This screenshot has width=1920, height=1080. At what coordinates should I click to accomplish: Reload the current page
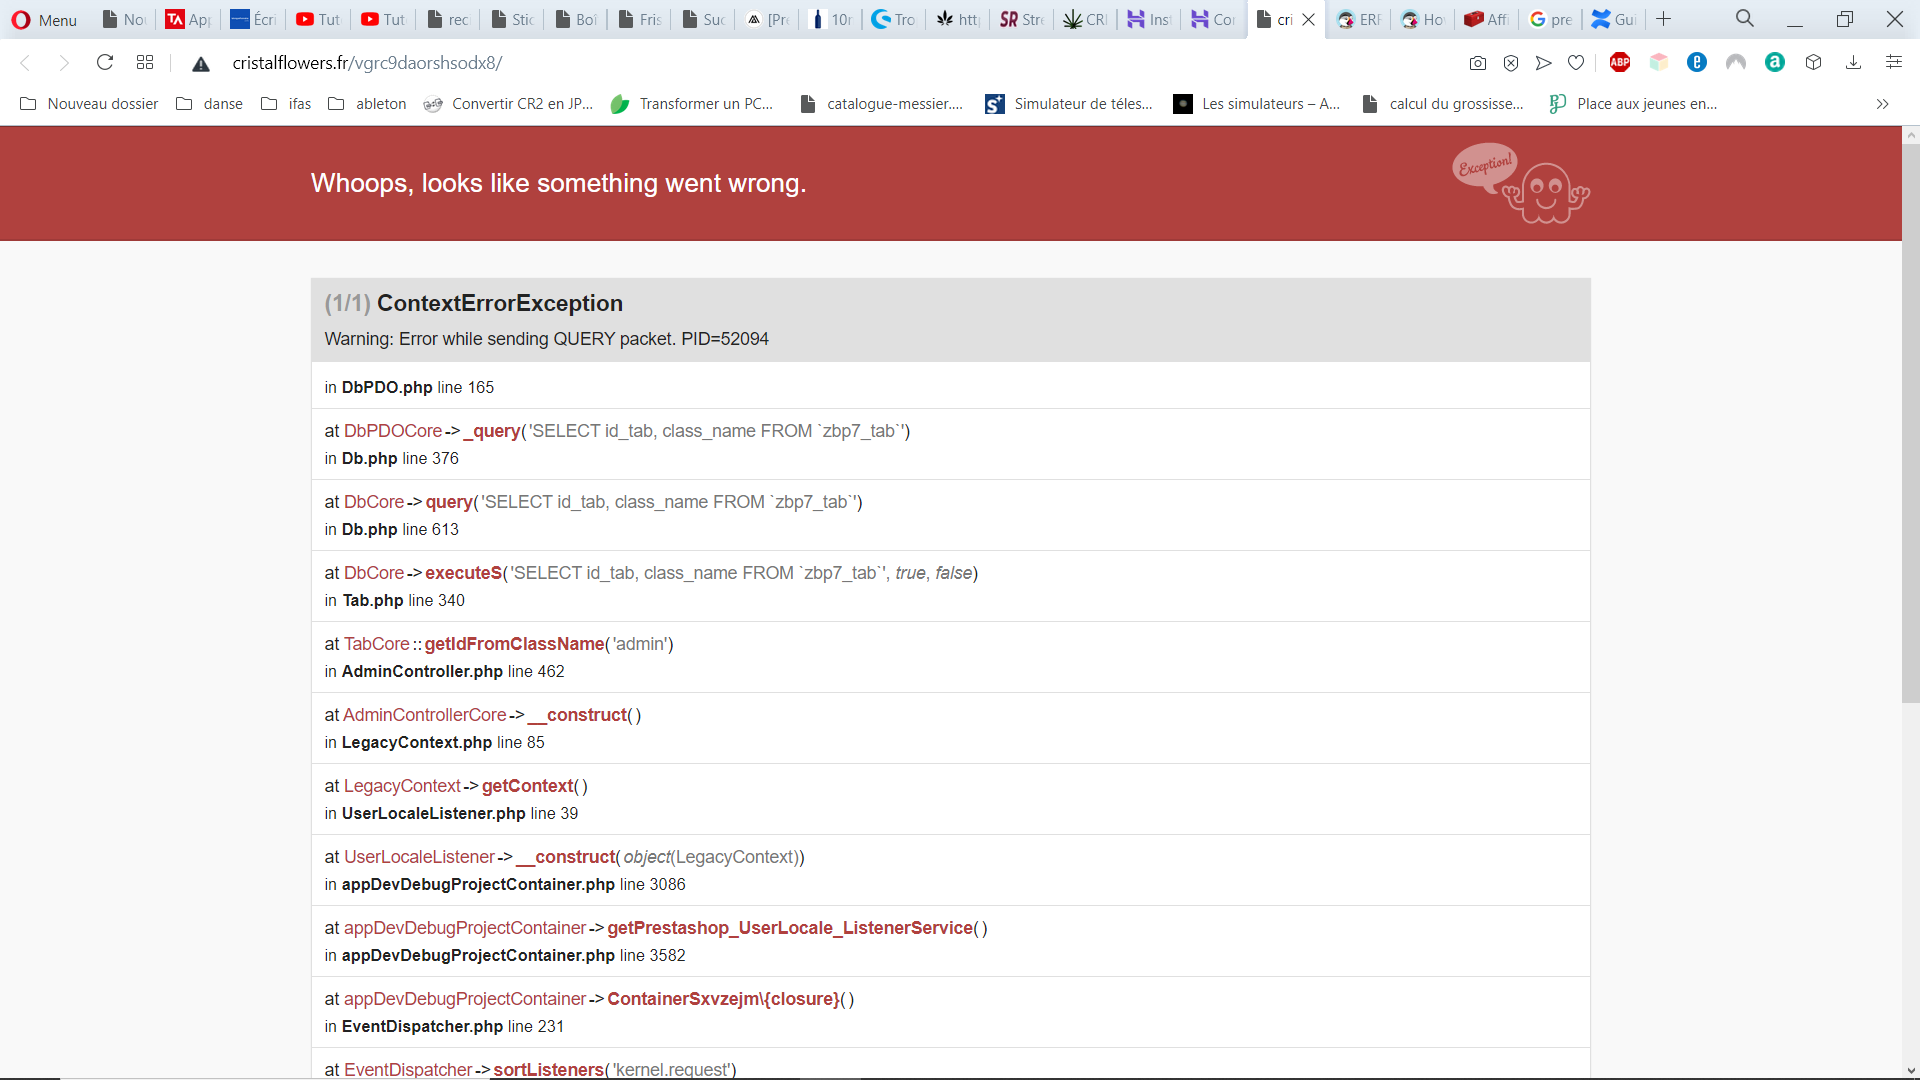tap(105, 63)
